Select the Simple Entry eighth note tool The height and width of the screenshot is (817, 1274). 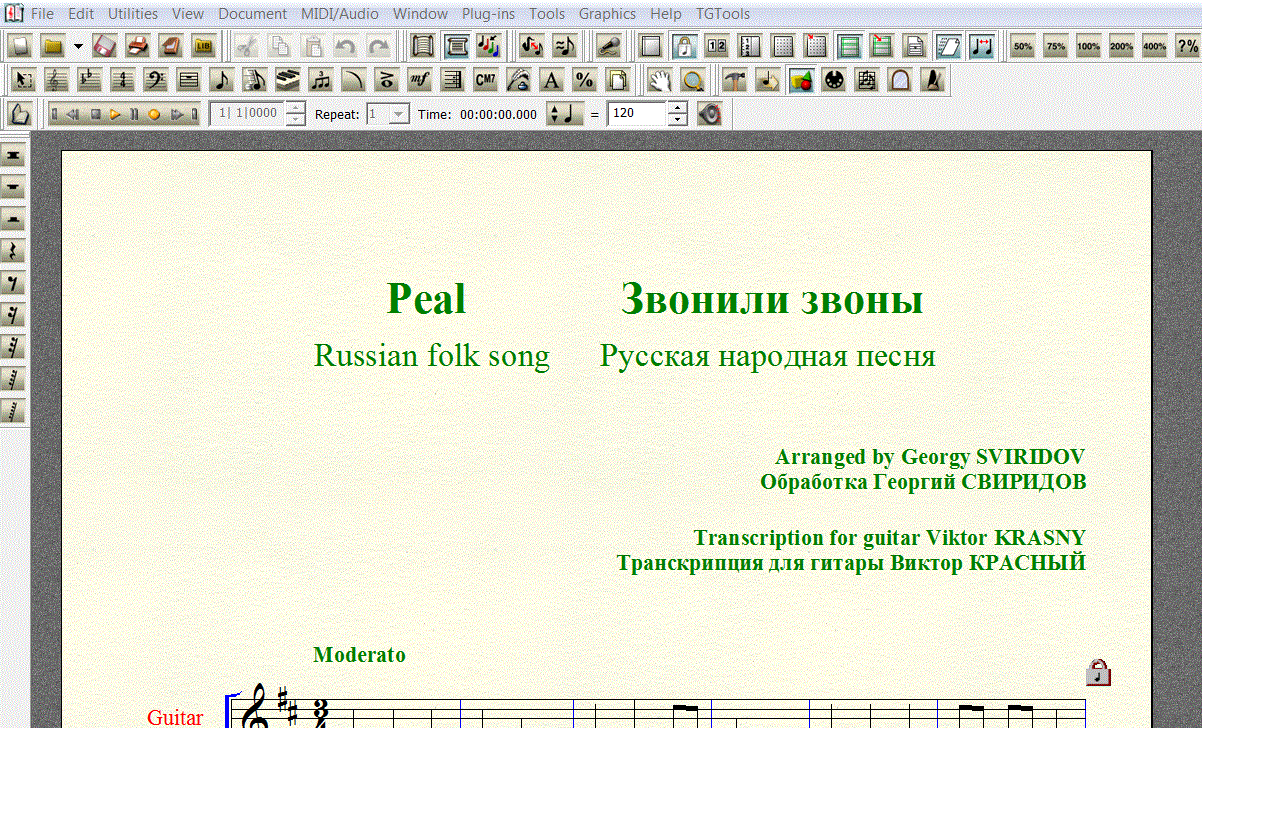point(222,80)
